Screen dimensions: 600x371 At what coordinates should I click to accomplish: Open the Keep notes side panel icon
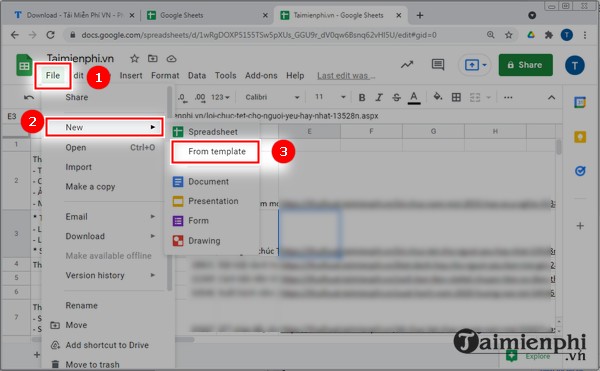click(580, 137)
